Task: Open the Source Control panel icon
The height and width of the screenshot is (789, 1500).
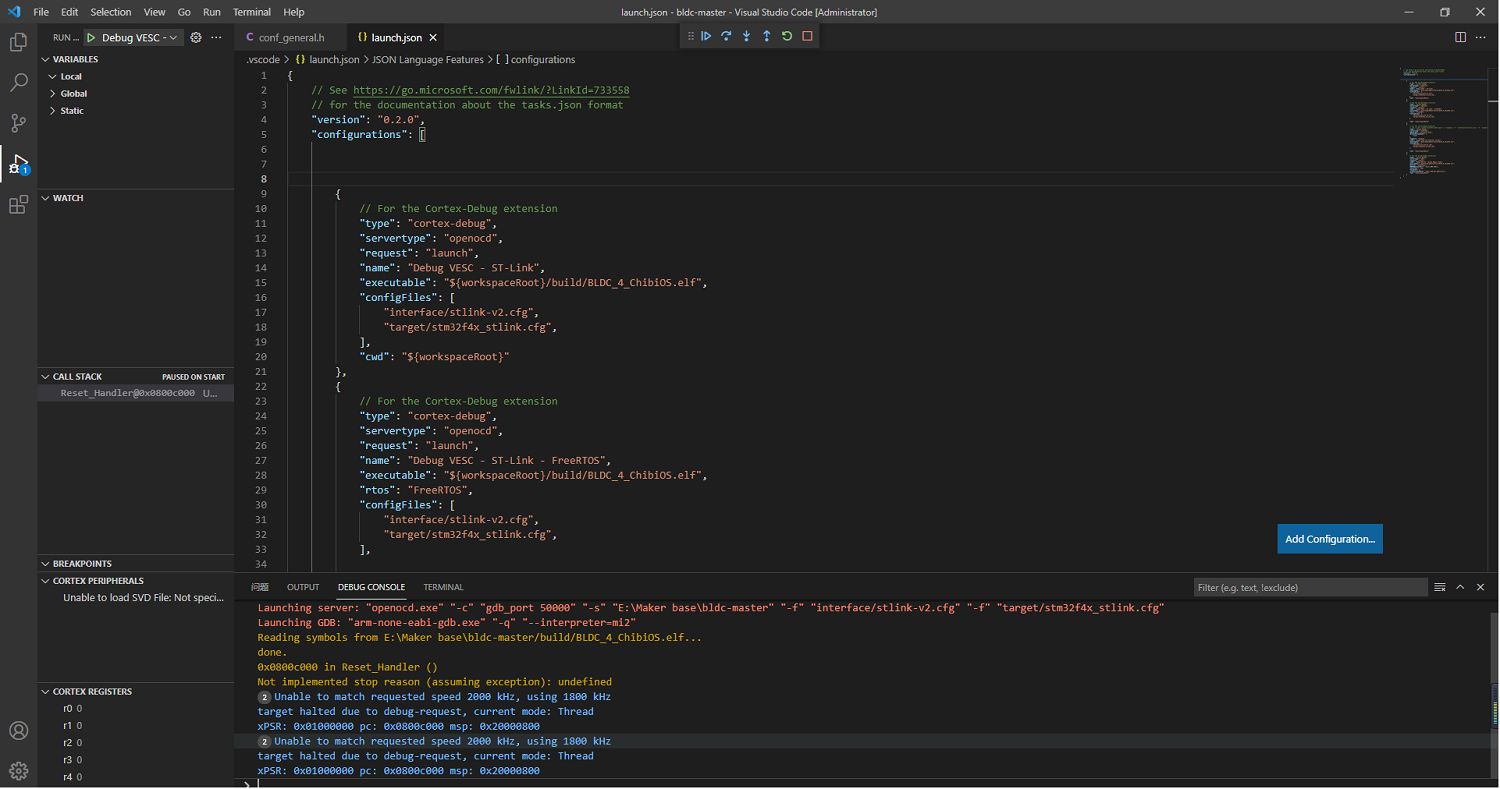Action: [x=18, y=122]
